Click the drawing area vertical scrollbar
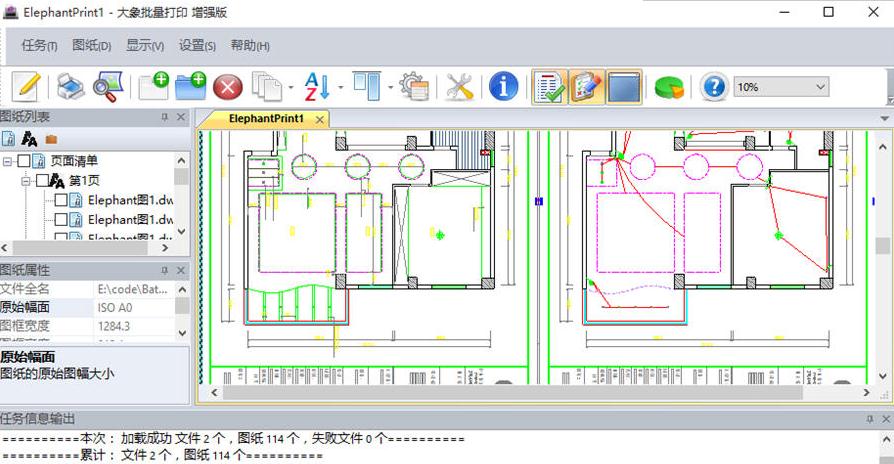 click(882, 245)
